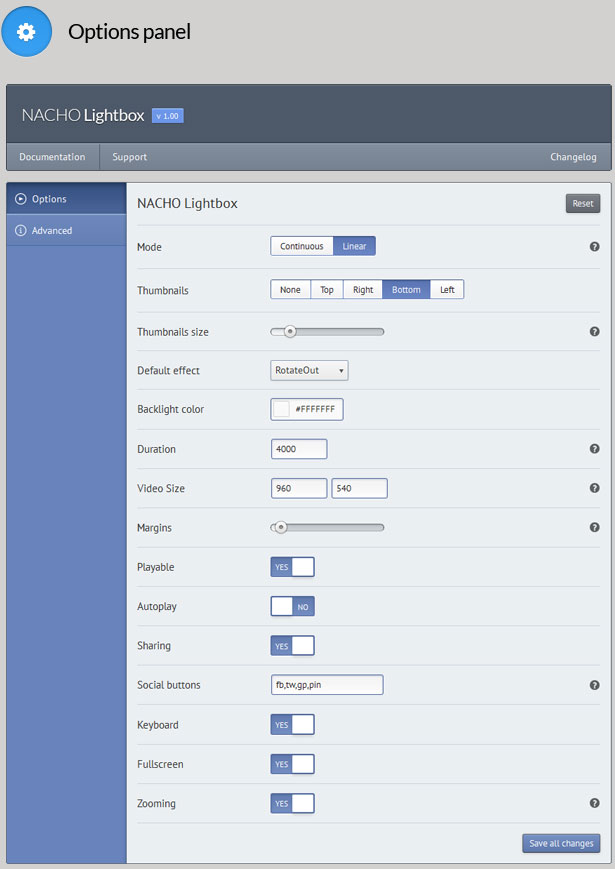The image size is (615, 869).
Task: Click the Zooming help icon
Action: (x=594, y=803)
